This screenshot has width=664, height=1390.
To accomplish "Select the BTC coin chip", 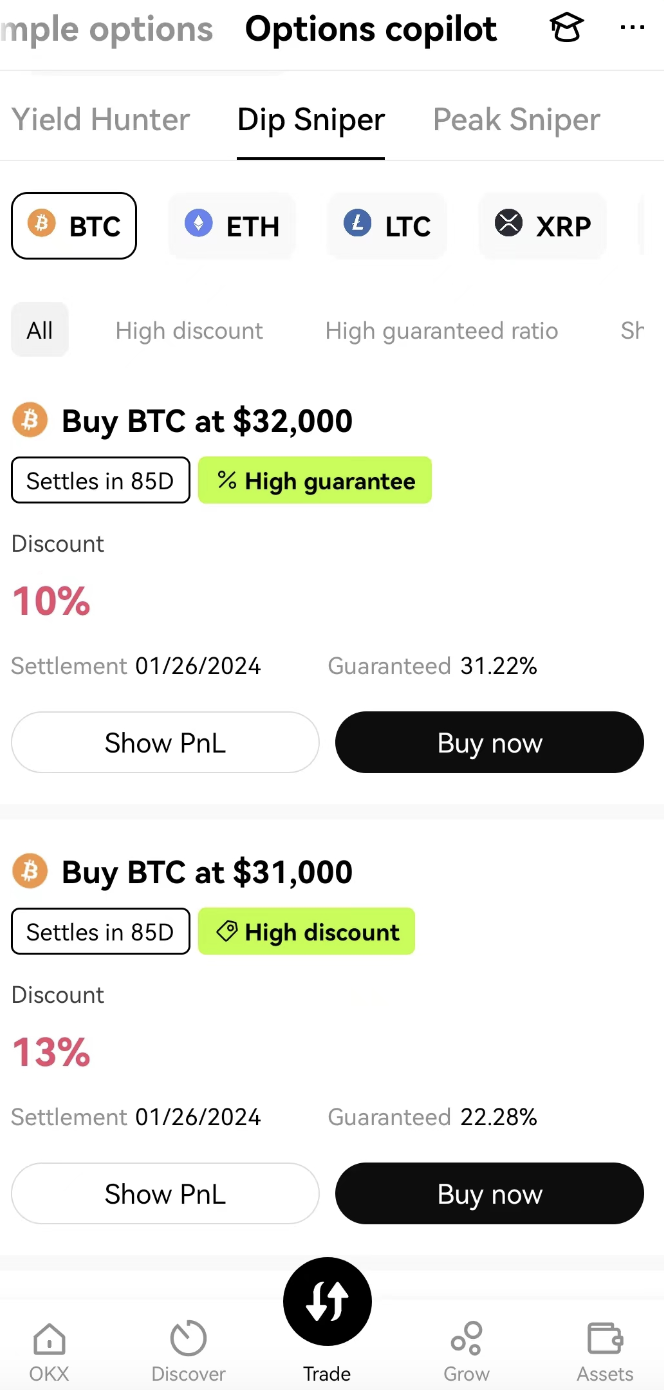I will coord(74,226).
